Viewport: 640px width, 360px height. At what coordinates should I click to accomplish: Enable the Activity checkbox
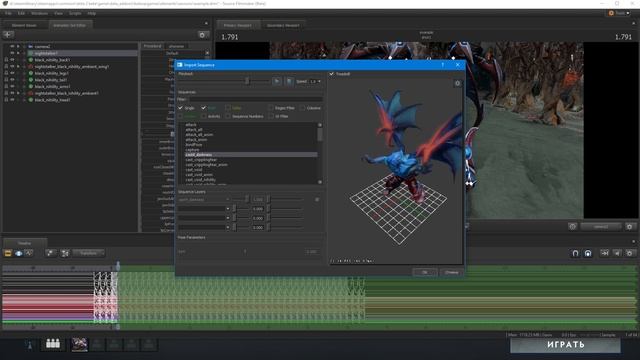[204, 116]
